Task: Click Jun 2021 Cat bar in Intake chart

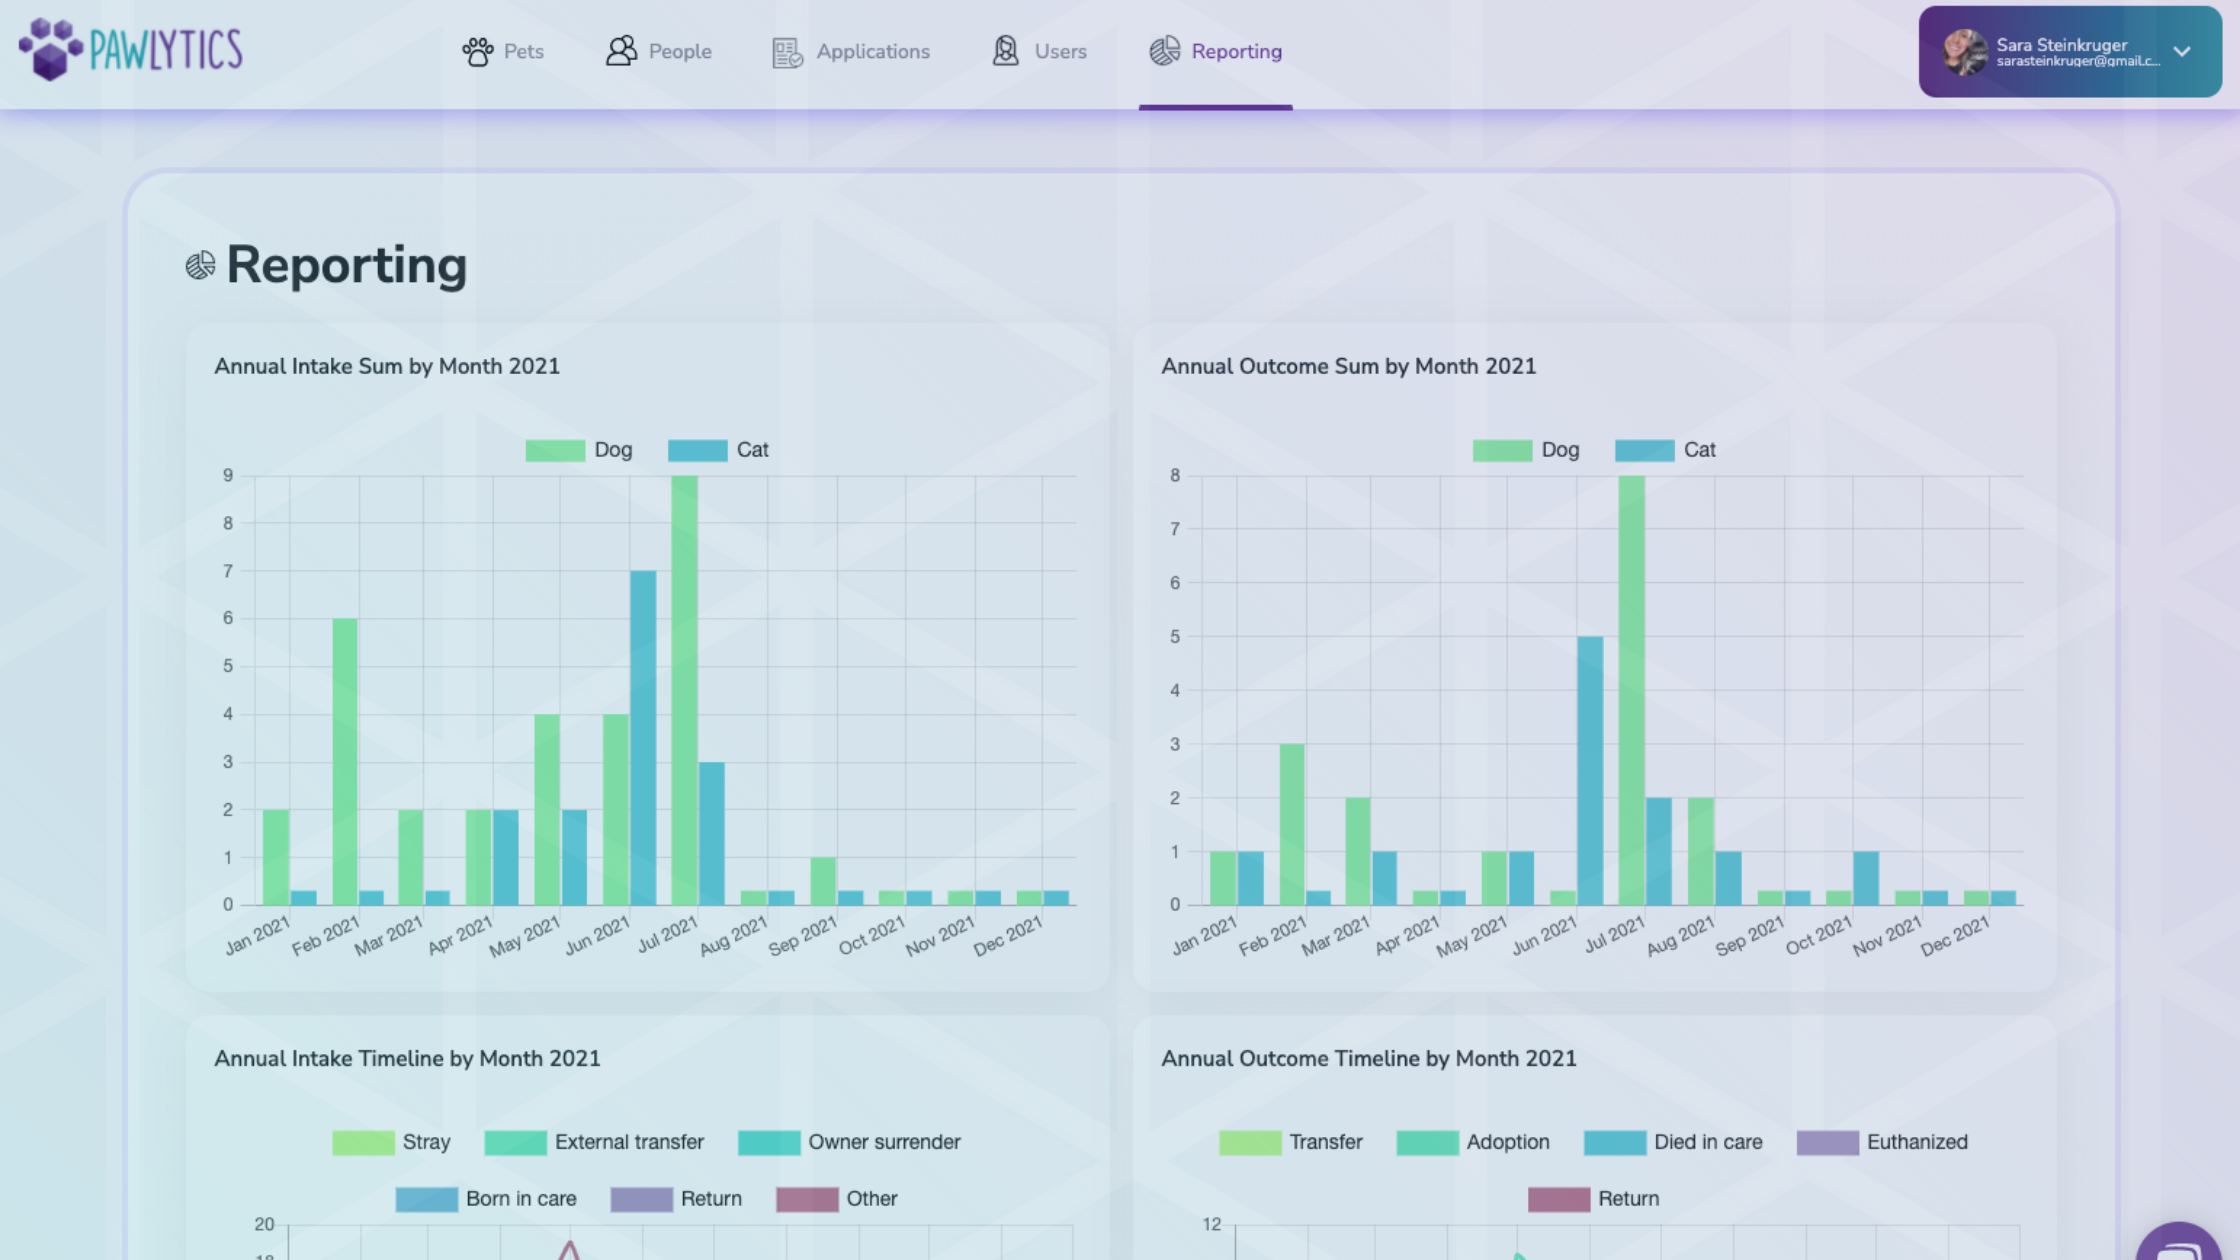Action: pyautogui.click(x=643, y=738)
